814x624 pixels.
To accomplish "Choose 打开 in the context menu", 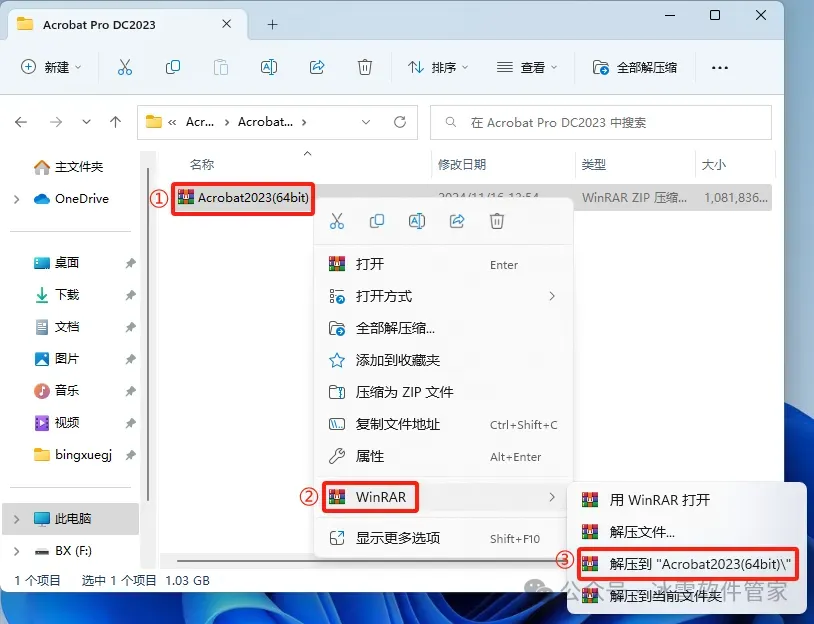I will coord(443,264).
